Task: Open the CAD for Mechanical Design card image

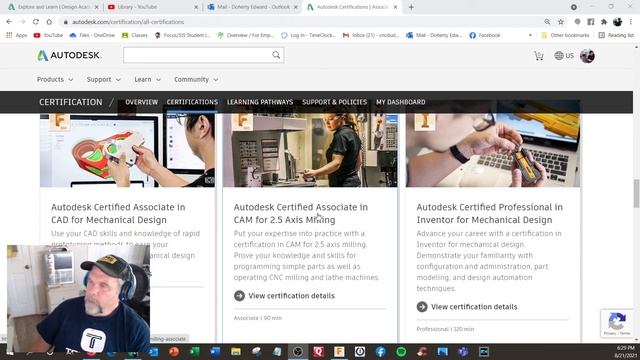Action: tap(127, 150)
